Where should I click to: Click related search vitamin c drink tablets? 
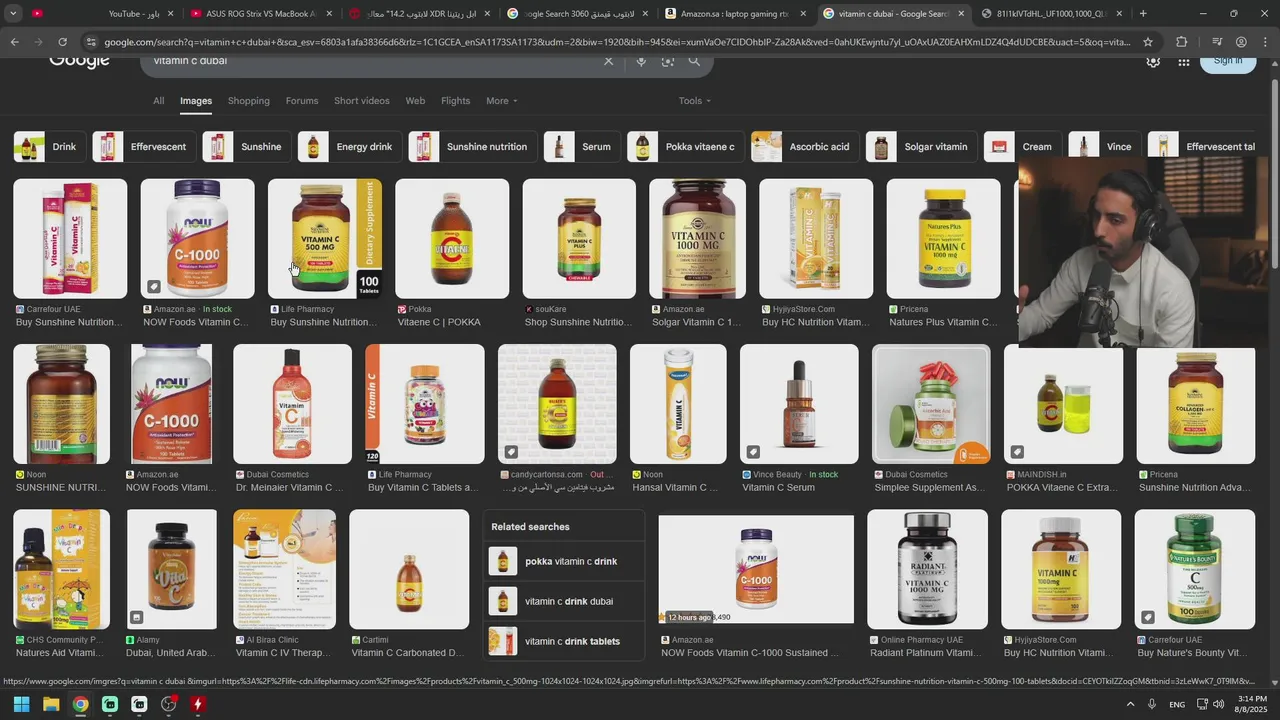(x=565, y=641)
